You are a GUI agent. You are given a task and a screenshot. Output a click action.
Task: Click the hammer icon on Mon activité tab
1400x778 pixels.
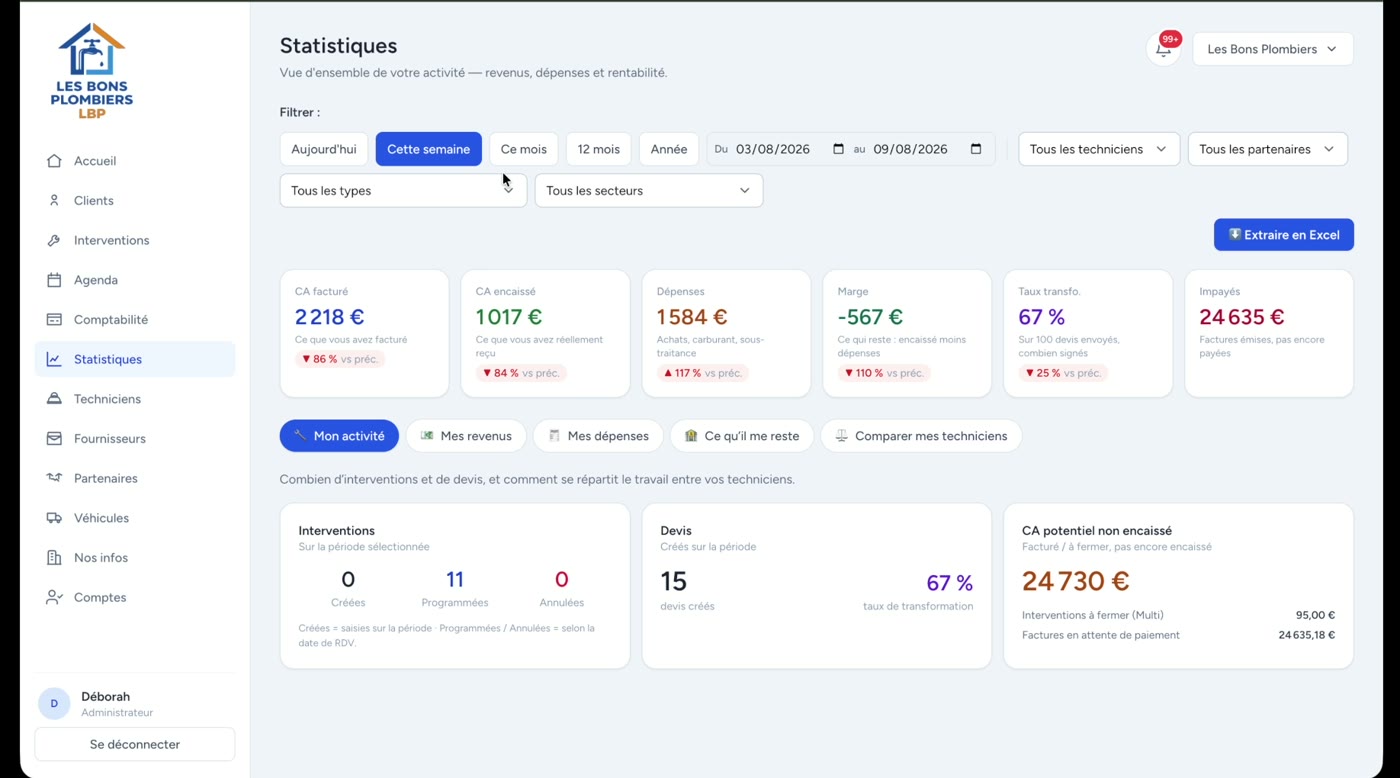click(300, 436)
